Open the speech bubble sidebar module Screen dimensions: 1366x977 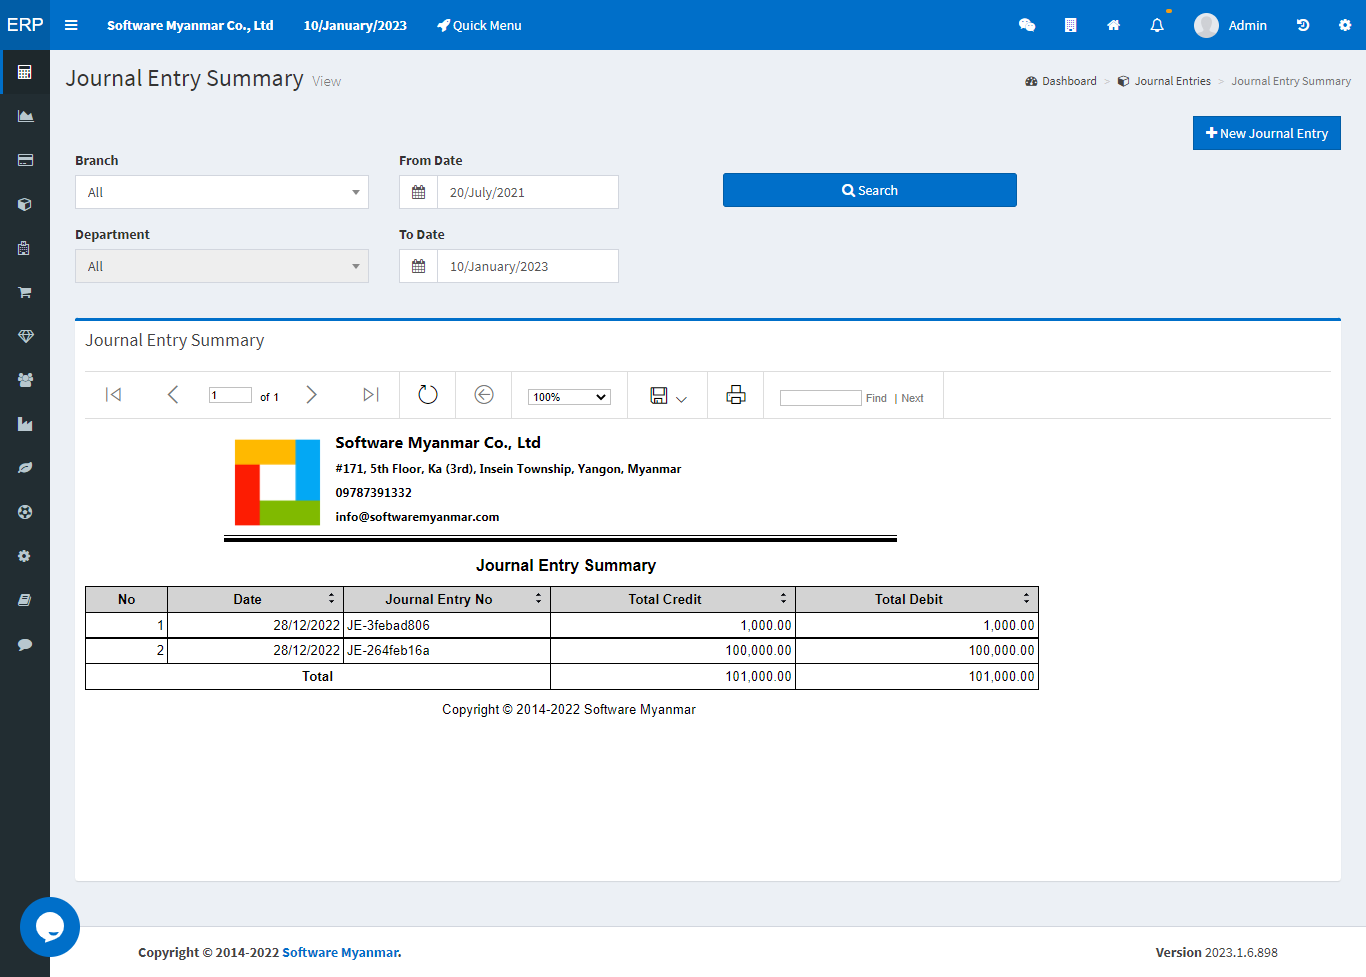[25, 644]
